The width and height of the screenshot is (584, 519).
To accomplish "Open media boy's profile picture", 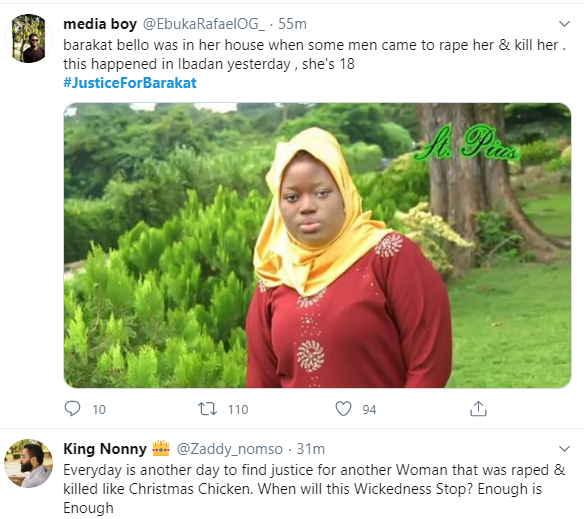I will coord(28,38).
